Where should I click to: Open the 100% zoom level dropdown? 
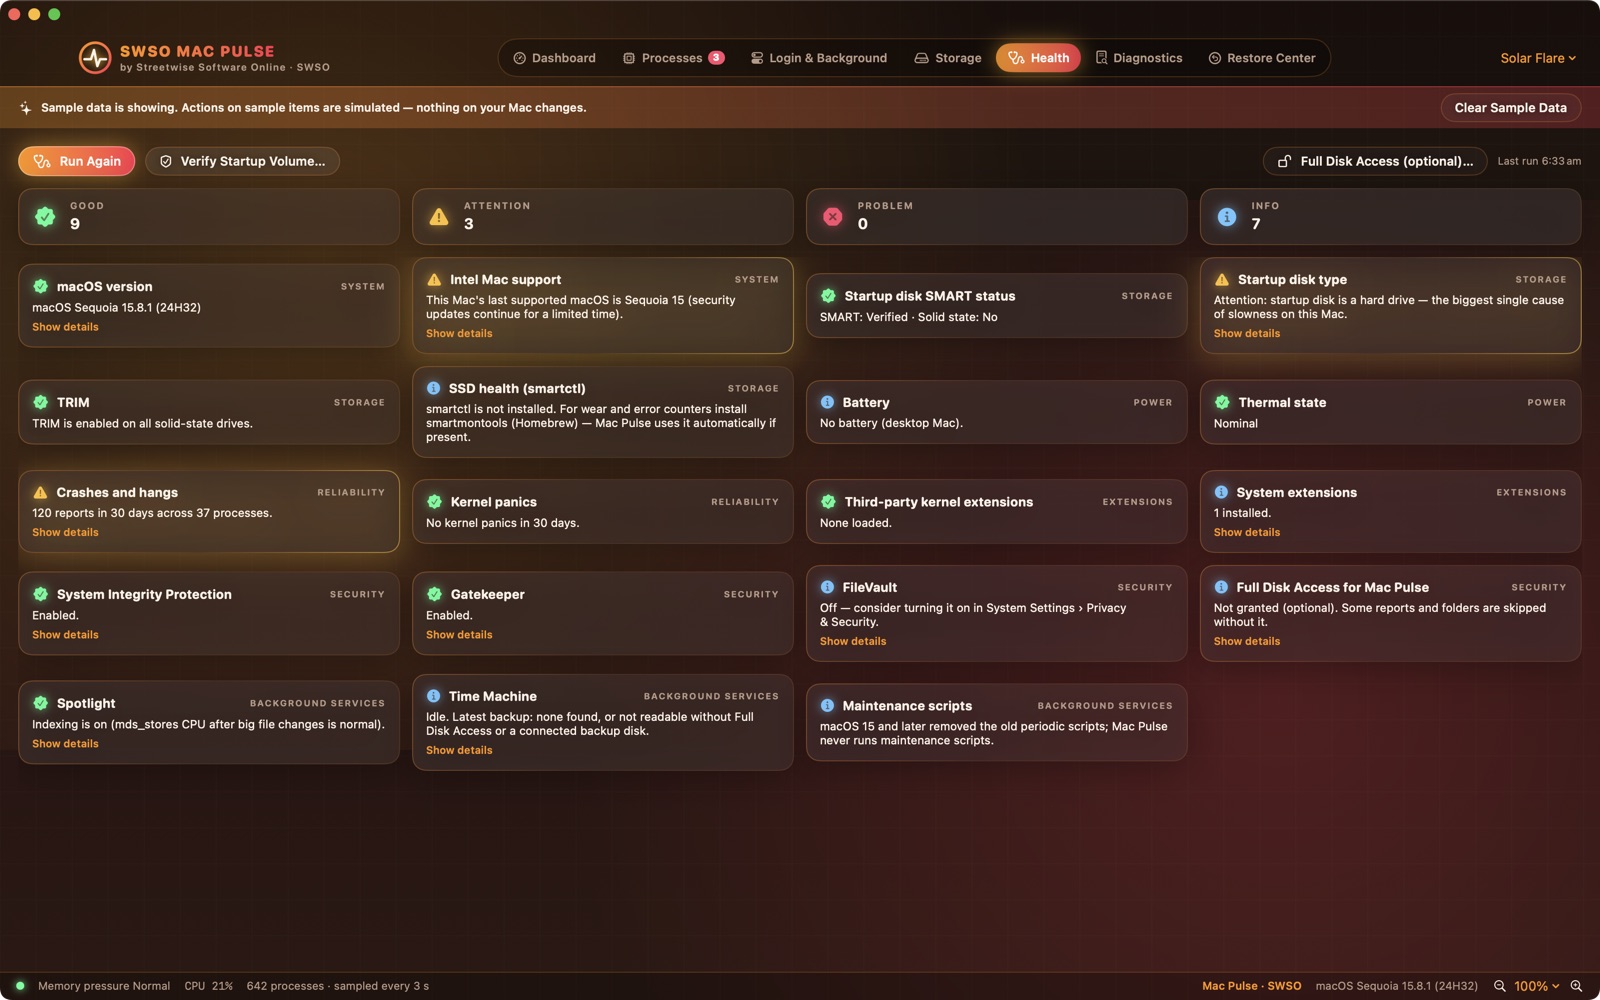pos(1537,986)
